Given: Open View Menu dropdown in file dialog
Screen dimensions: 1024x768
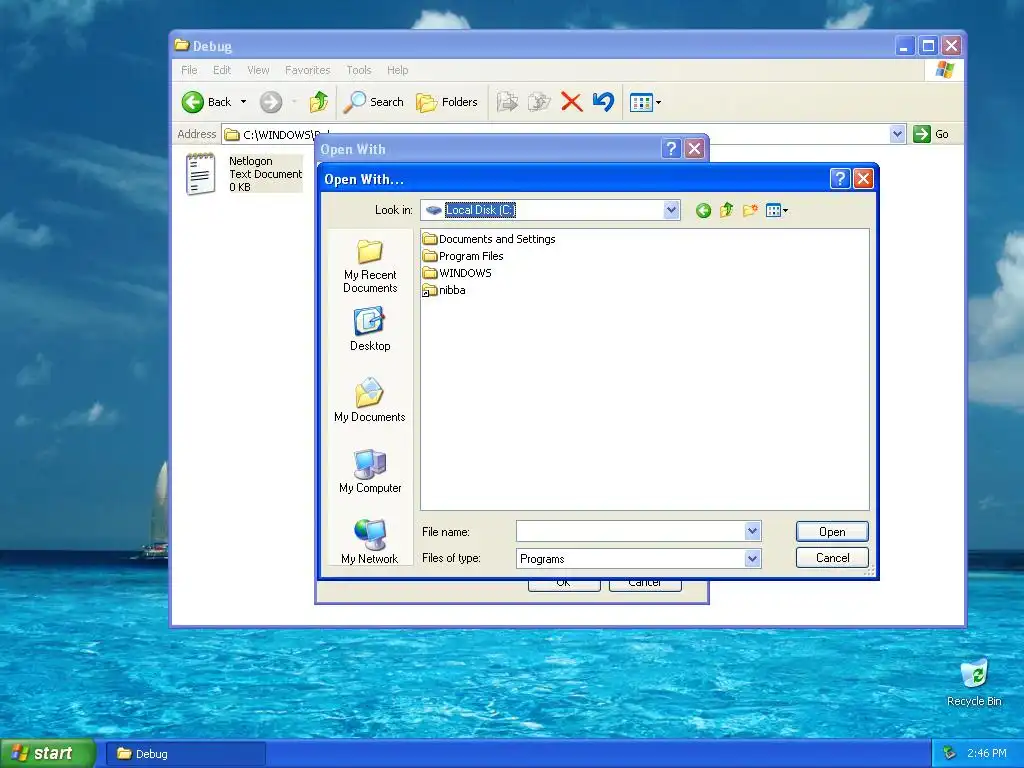Looking at the screenshot, I should pyautogui.click(x=776, y=210).
